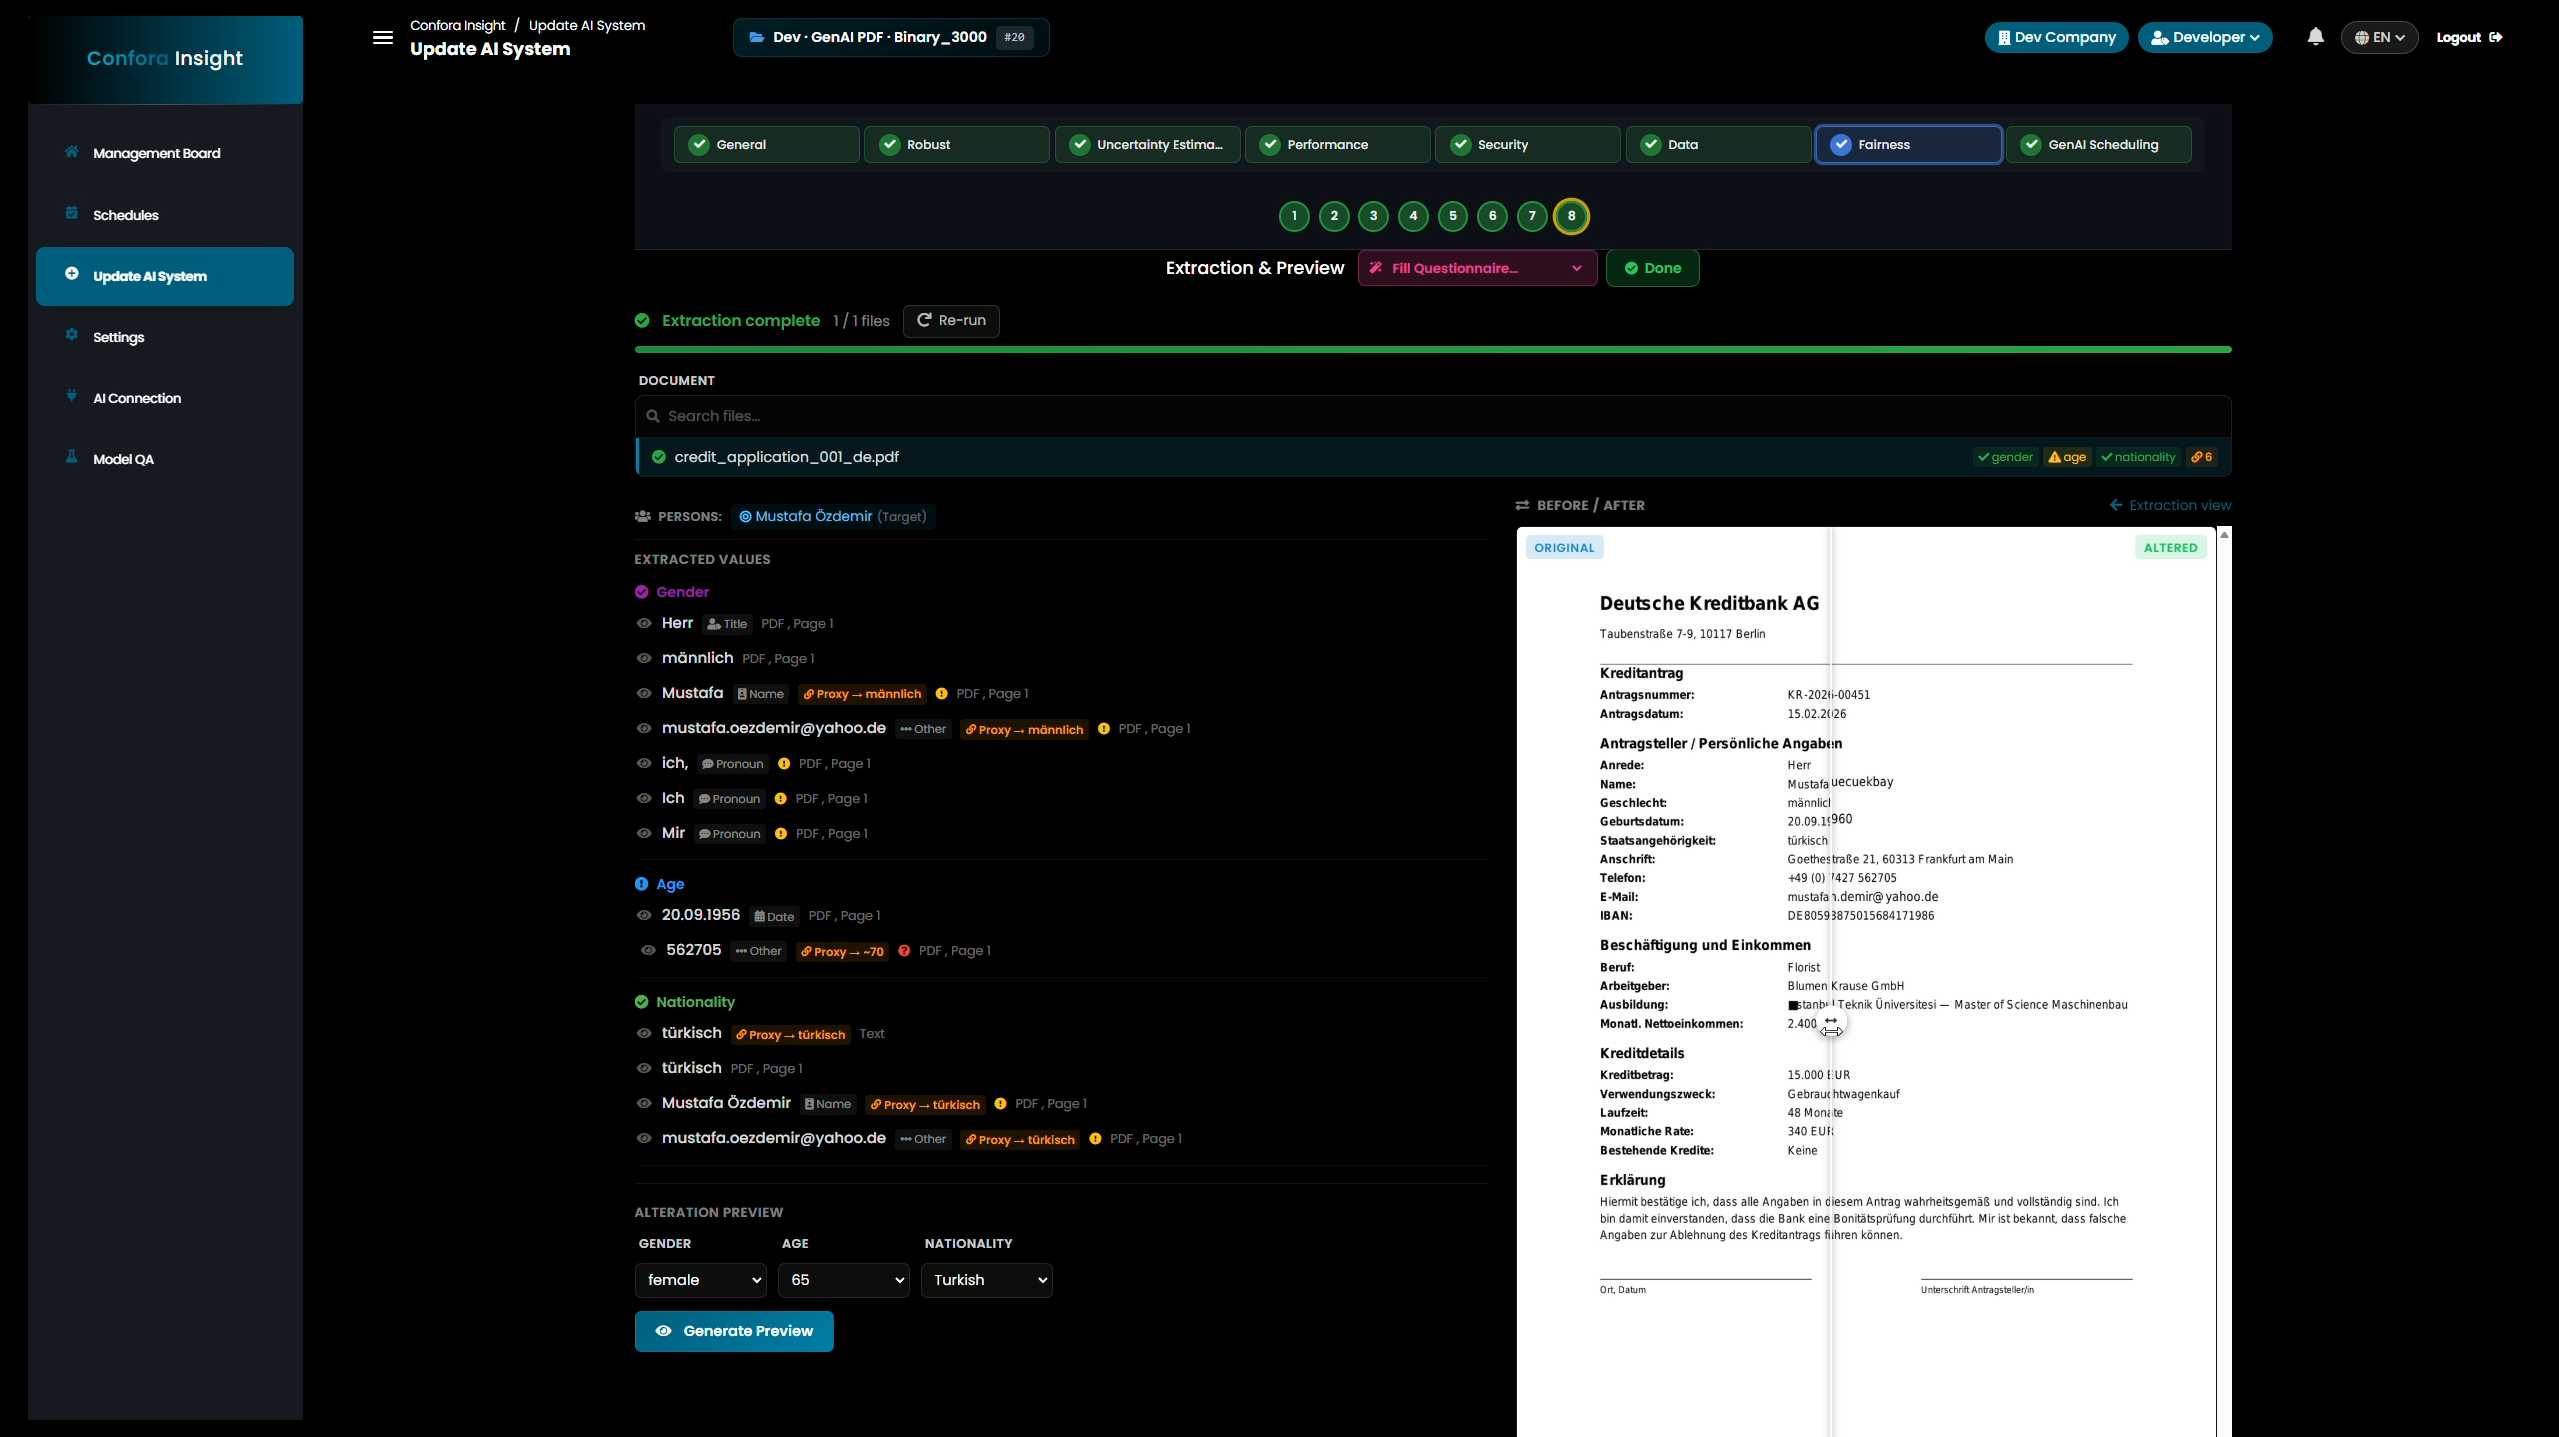Switch to the Data tab
The image size is (2559, 1437).
click(x=1718, y=144)
